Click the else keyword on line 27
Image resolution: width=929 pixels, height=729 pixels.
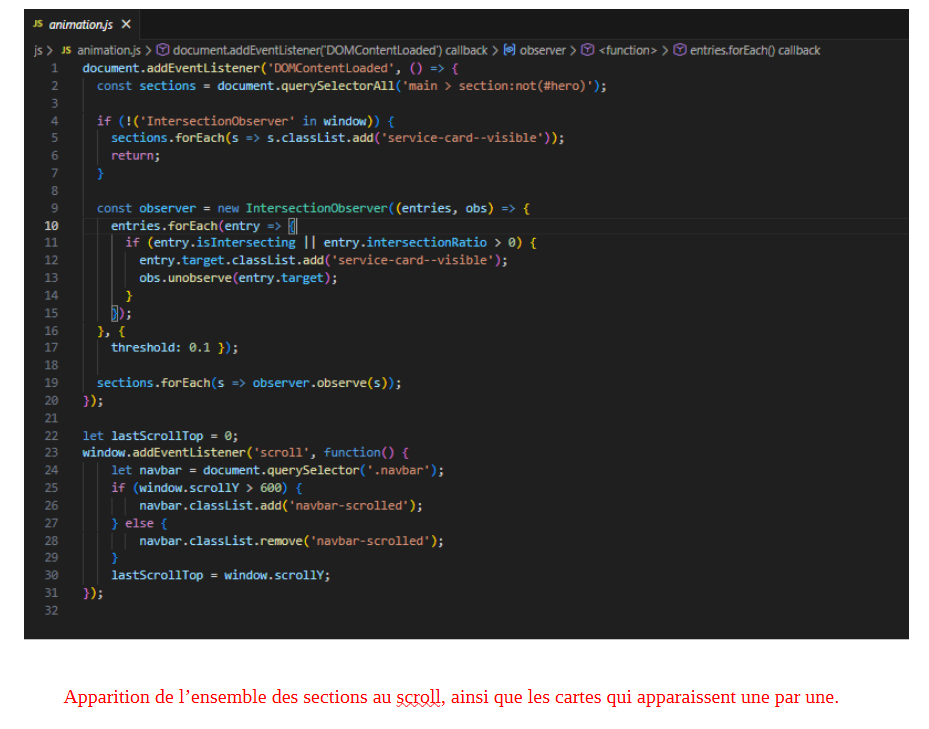pyautogui.click(x=139, y=523)
